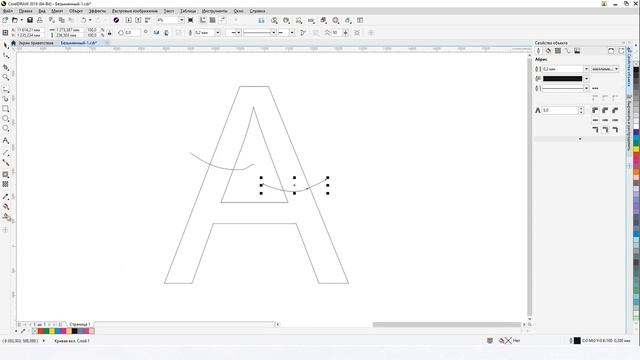
Task: Select the Freehand drawing tool
Action: tap(6, 89)
